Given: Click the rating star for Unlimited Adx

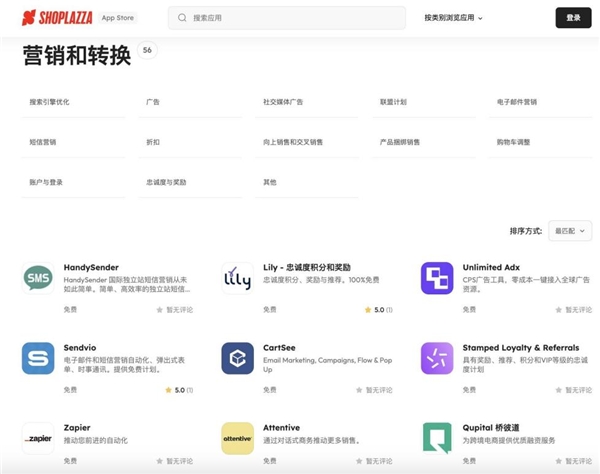Looking at the screenshot, I should [x=559, y=310].
